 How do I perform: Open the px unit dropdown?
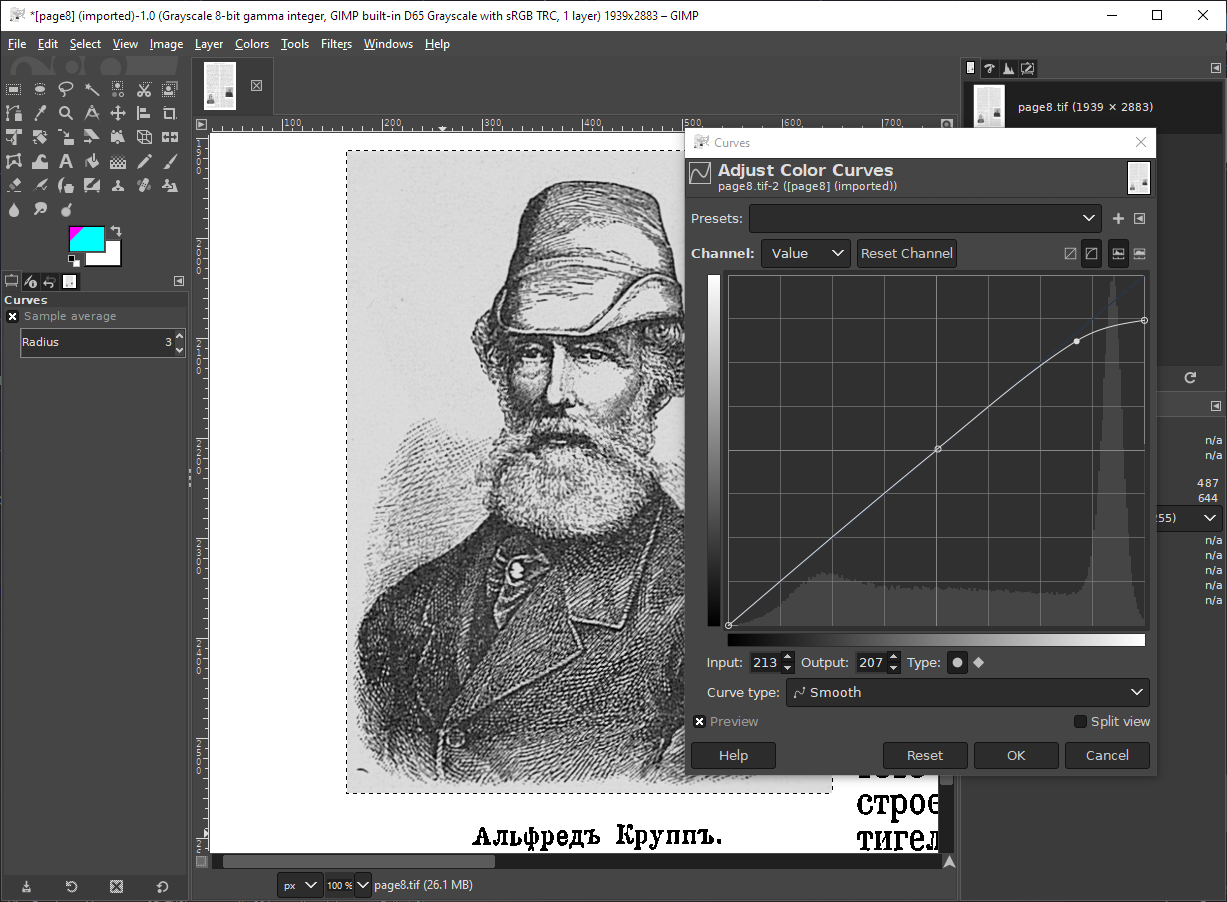pyautogui.click(x=300, y=885)
